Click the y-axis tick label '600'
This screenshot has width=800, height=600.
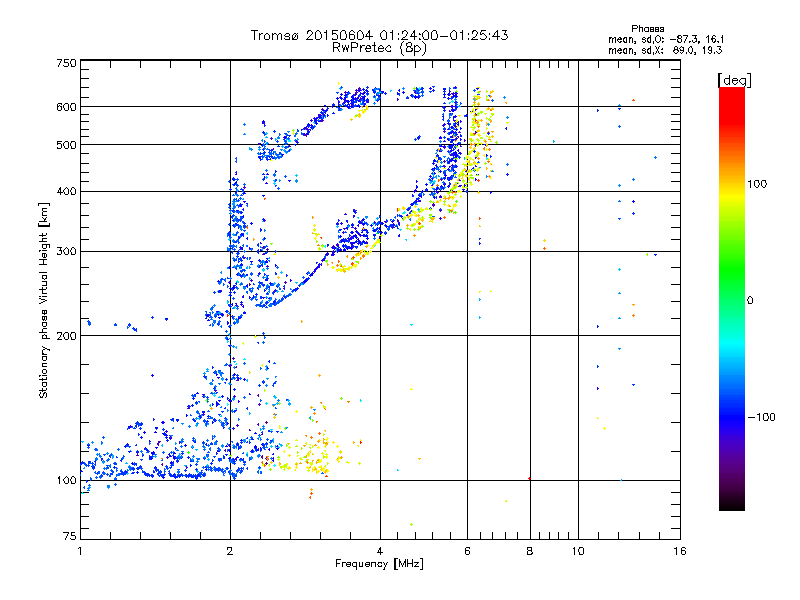tap(66, 107)
